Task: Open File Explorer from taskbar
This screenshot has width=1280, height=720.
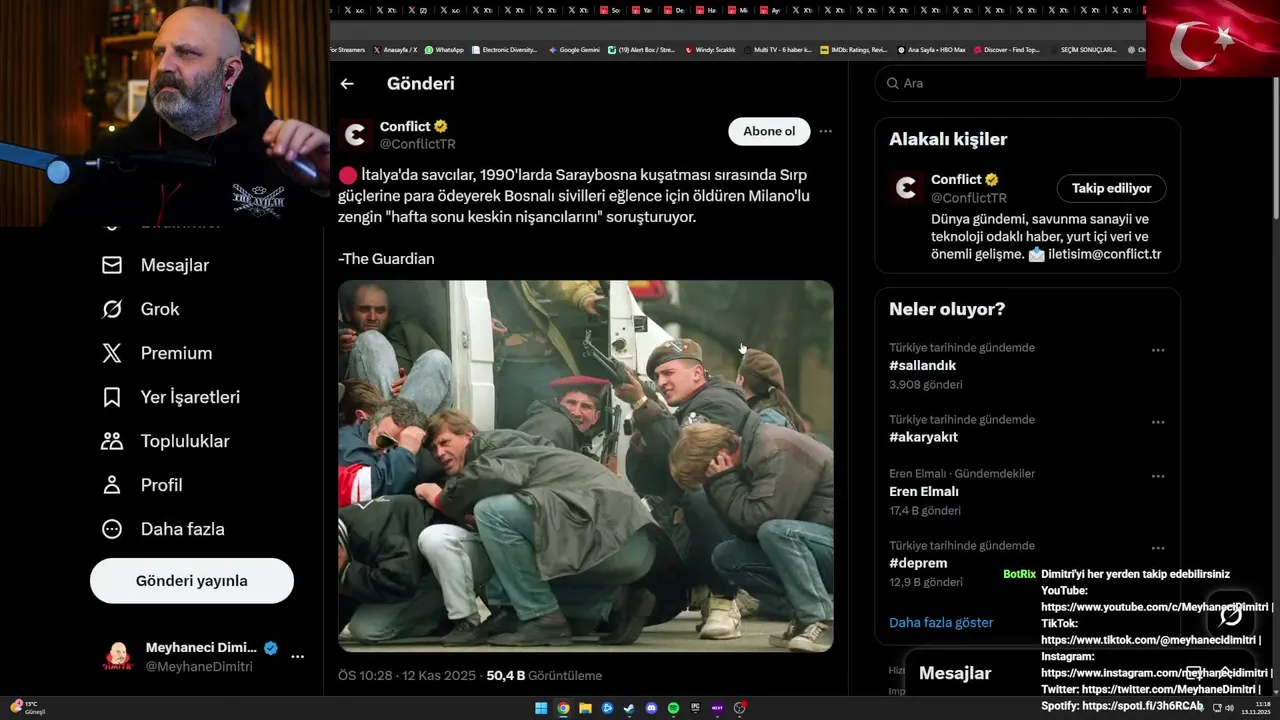Action: point(585,708)
